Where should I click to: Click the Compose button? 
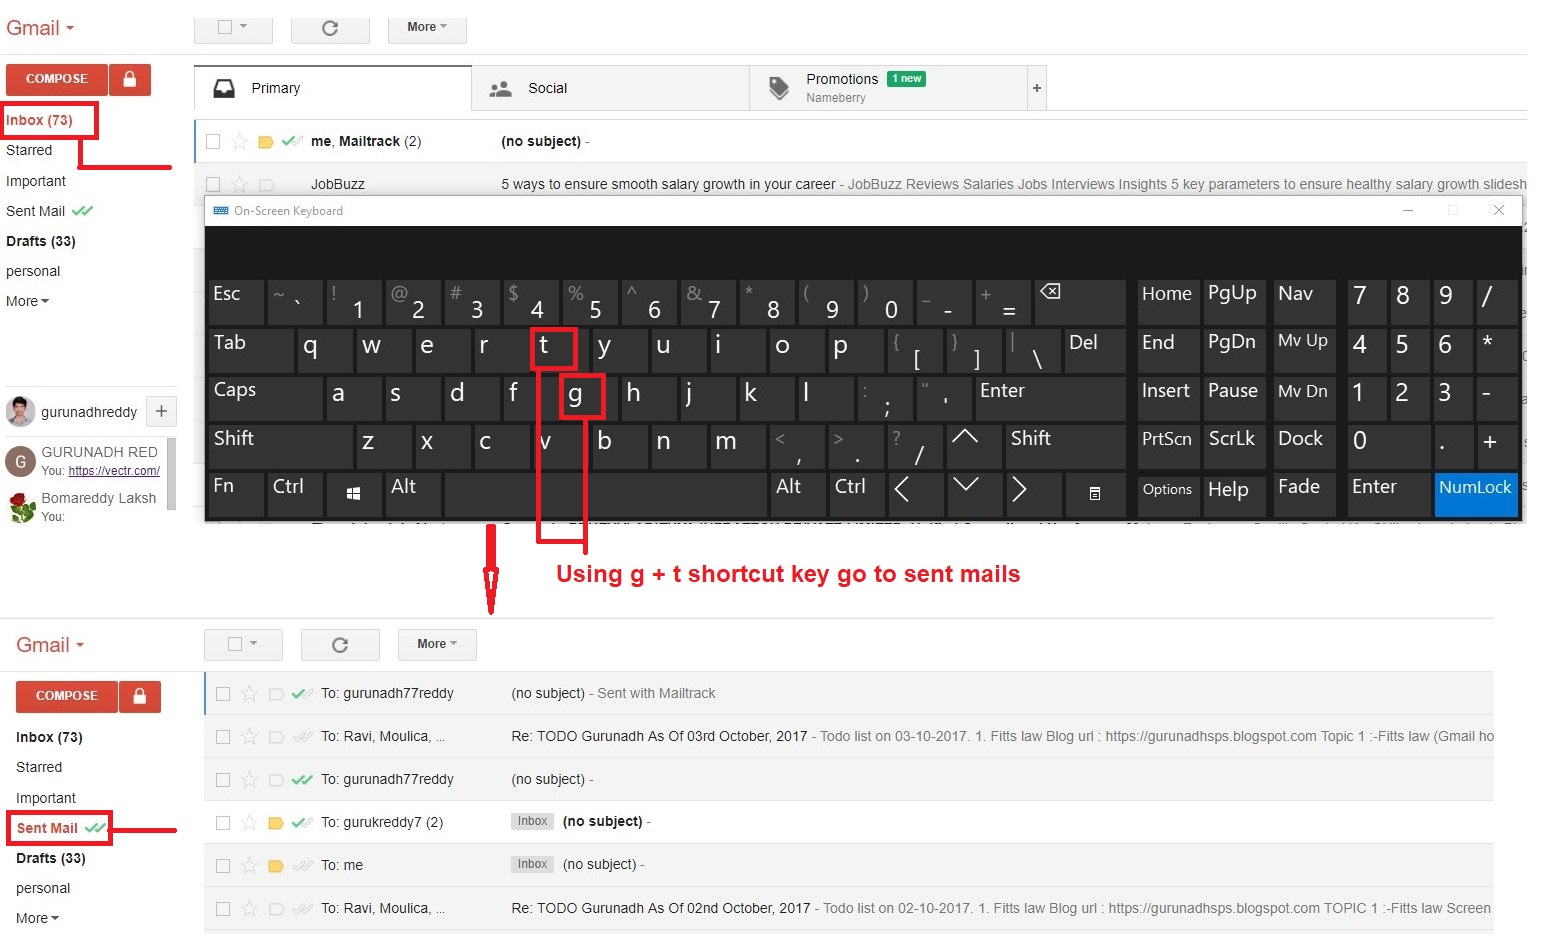point(56,79)
